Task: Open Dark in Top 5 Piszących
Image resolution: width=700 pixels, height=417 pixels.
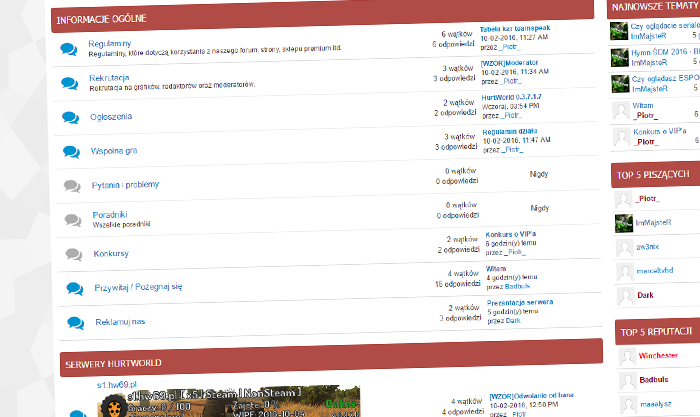Action: point(646,295)
